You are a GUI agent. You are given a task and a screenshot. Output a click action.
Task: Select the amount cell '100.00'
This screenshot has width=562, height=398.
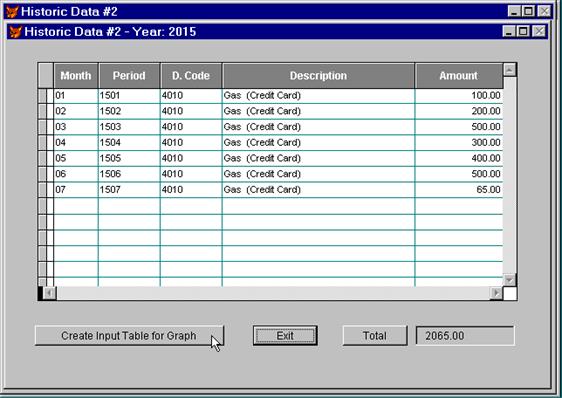(459, 96)
